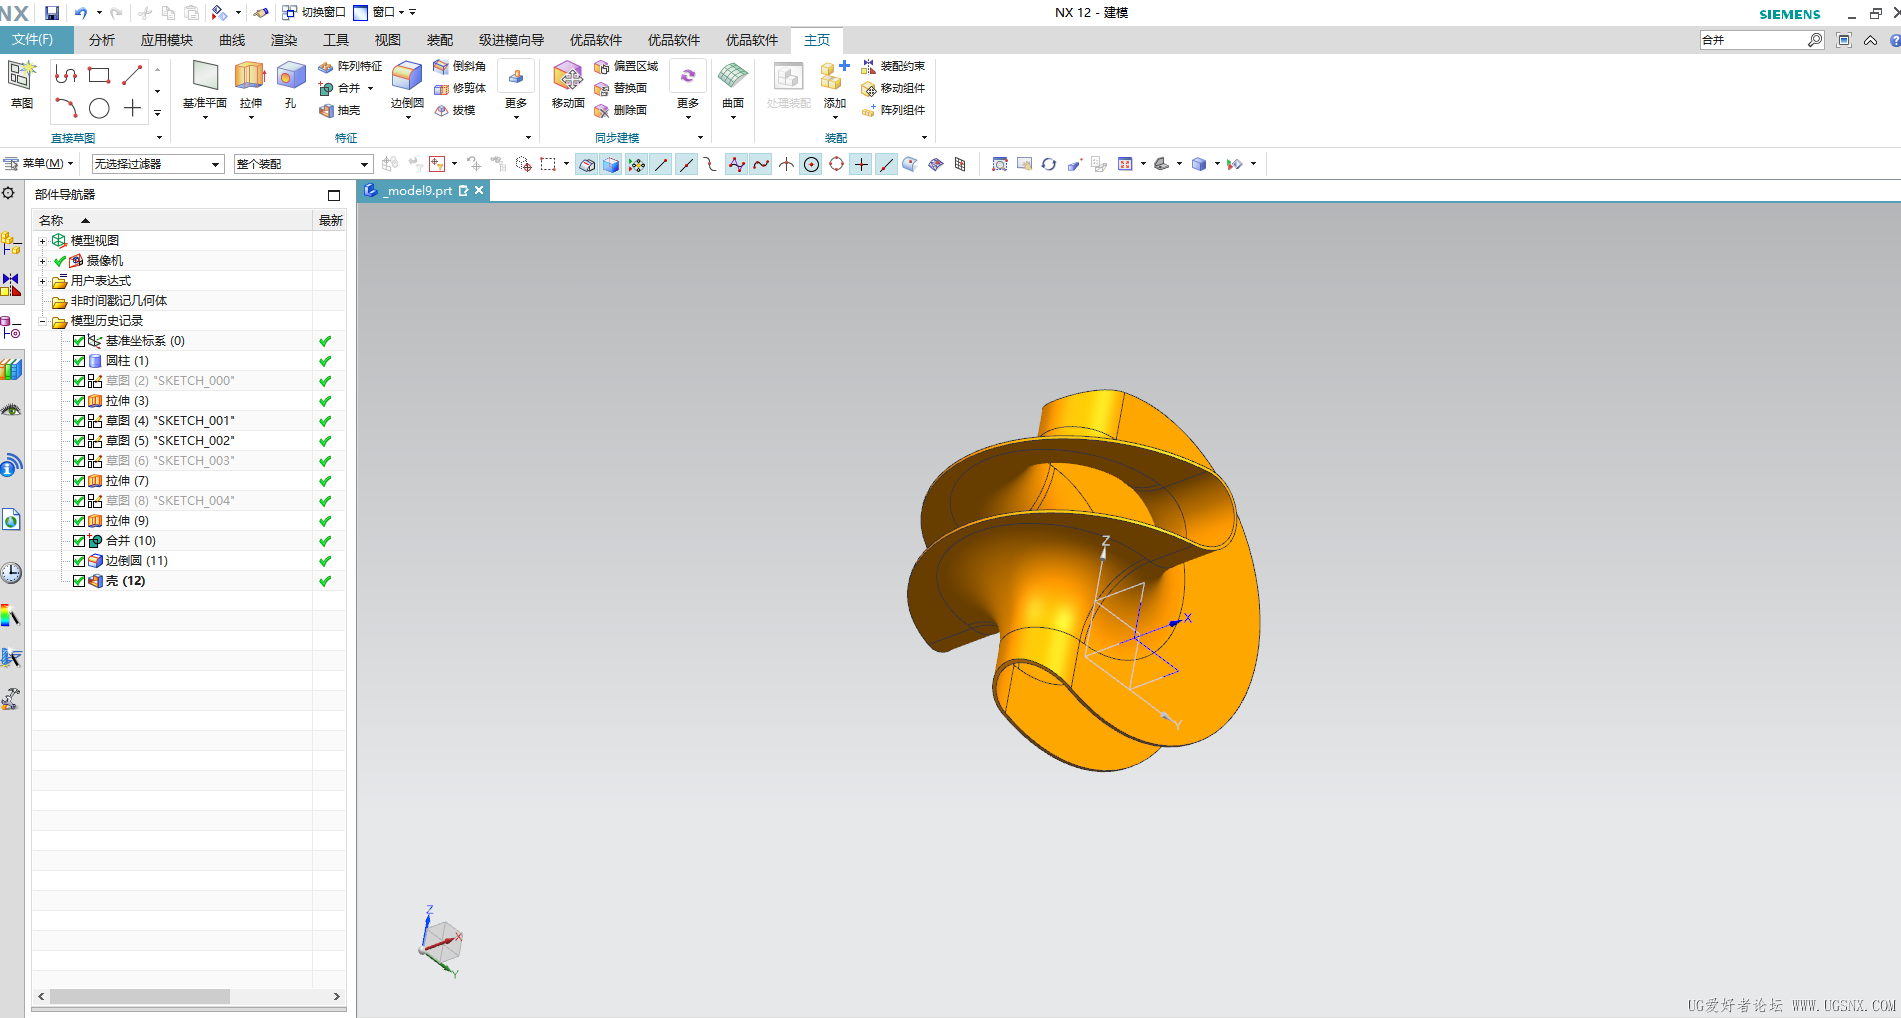
Task: Click the 偏置区域 offset region tool
Action: (x=626, y=66)
